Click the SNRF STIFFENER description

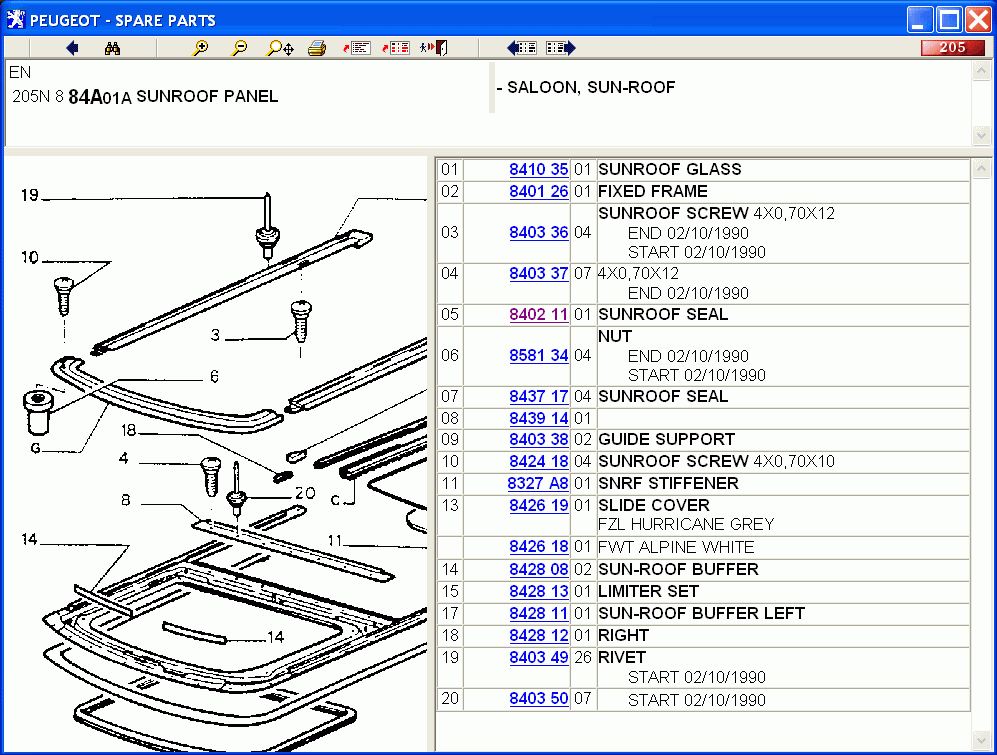tap(668, 483)
